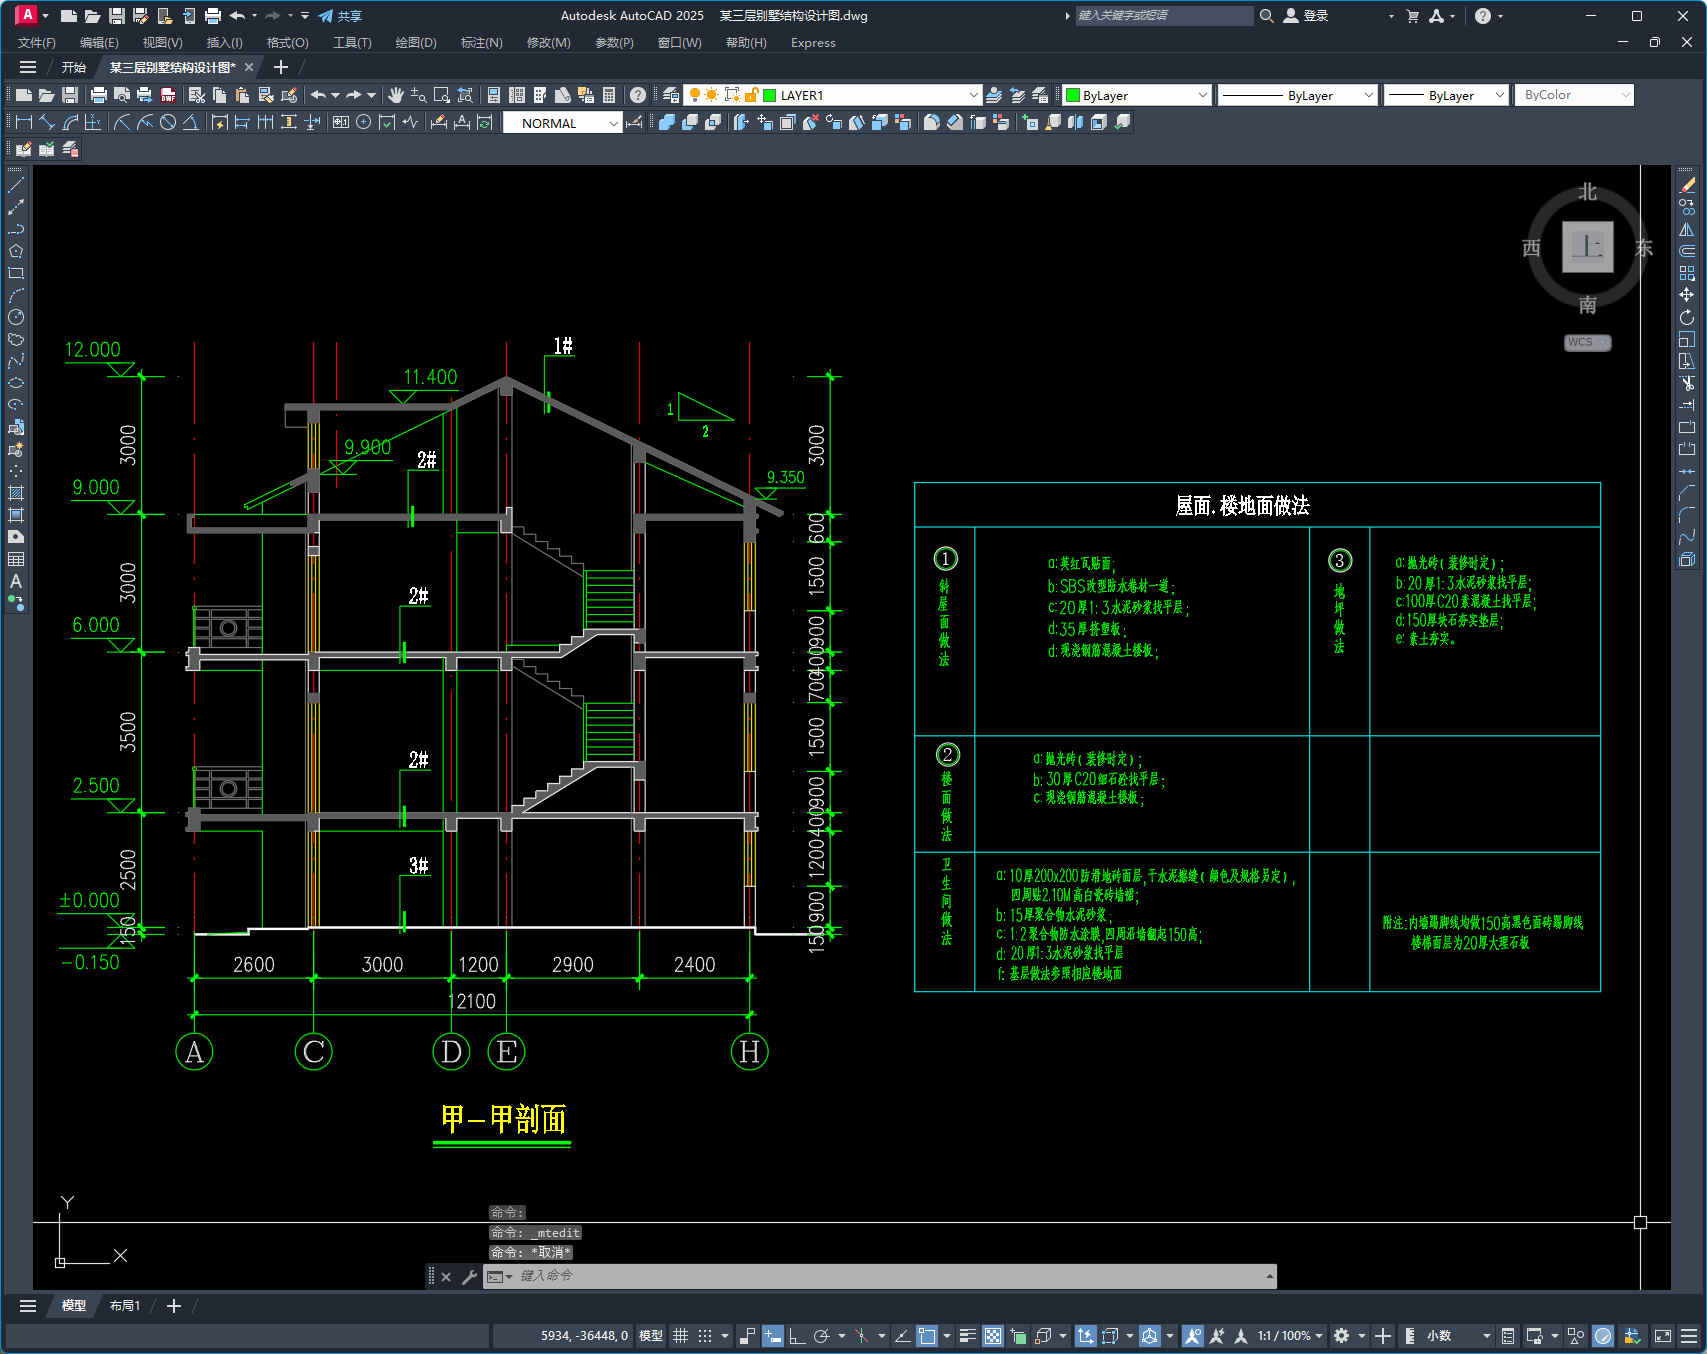This screenshot has width=1707, height=1354.
Task: Click the search keyword input box
Action: point(1164,16)
